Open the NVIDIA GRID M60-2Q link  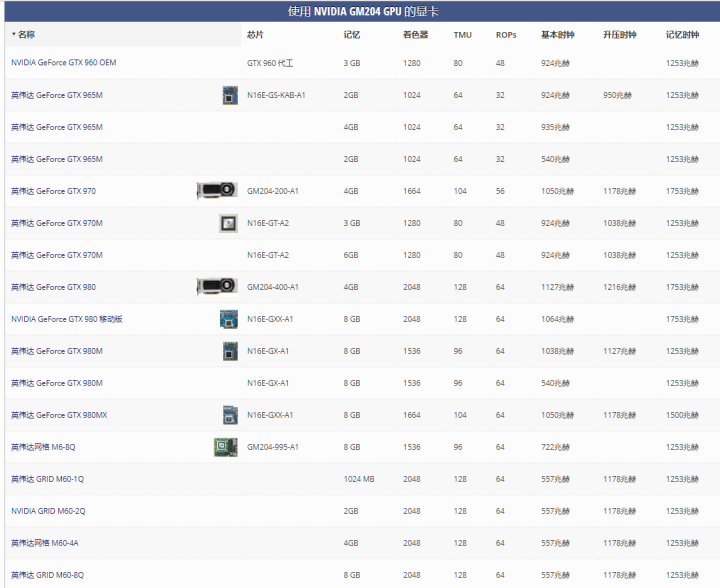point(48,511)
